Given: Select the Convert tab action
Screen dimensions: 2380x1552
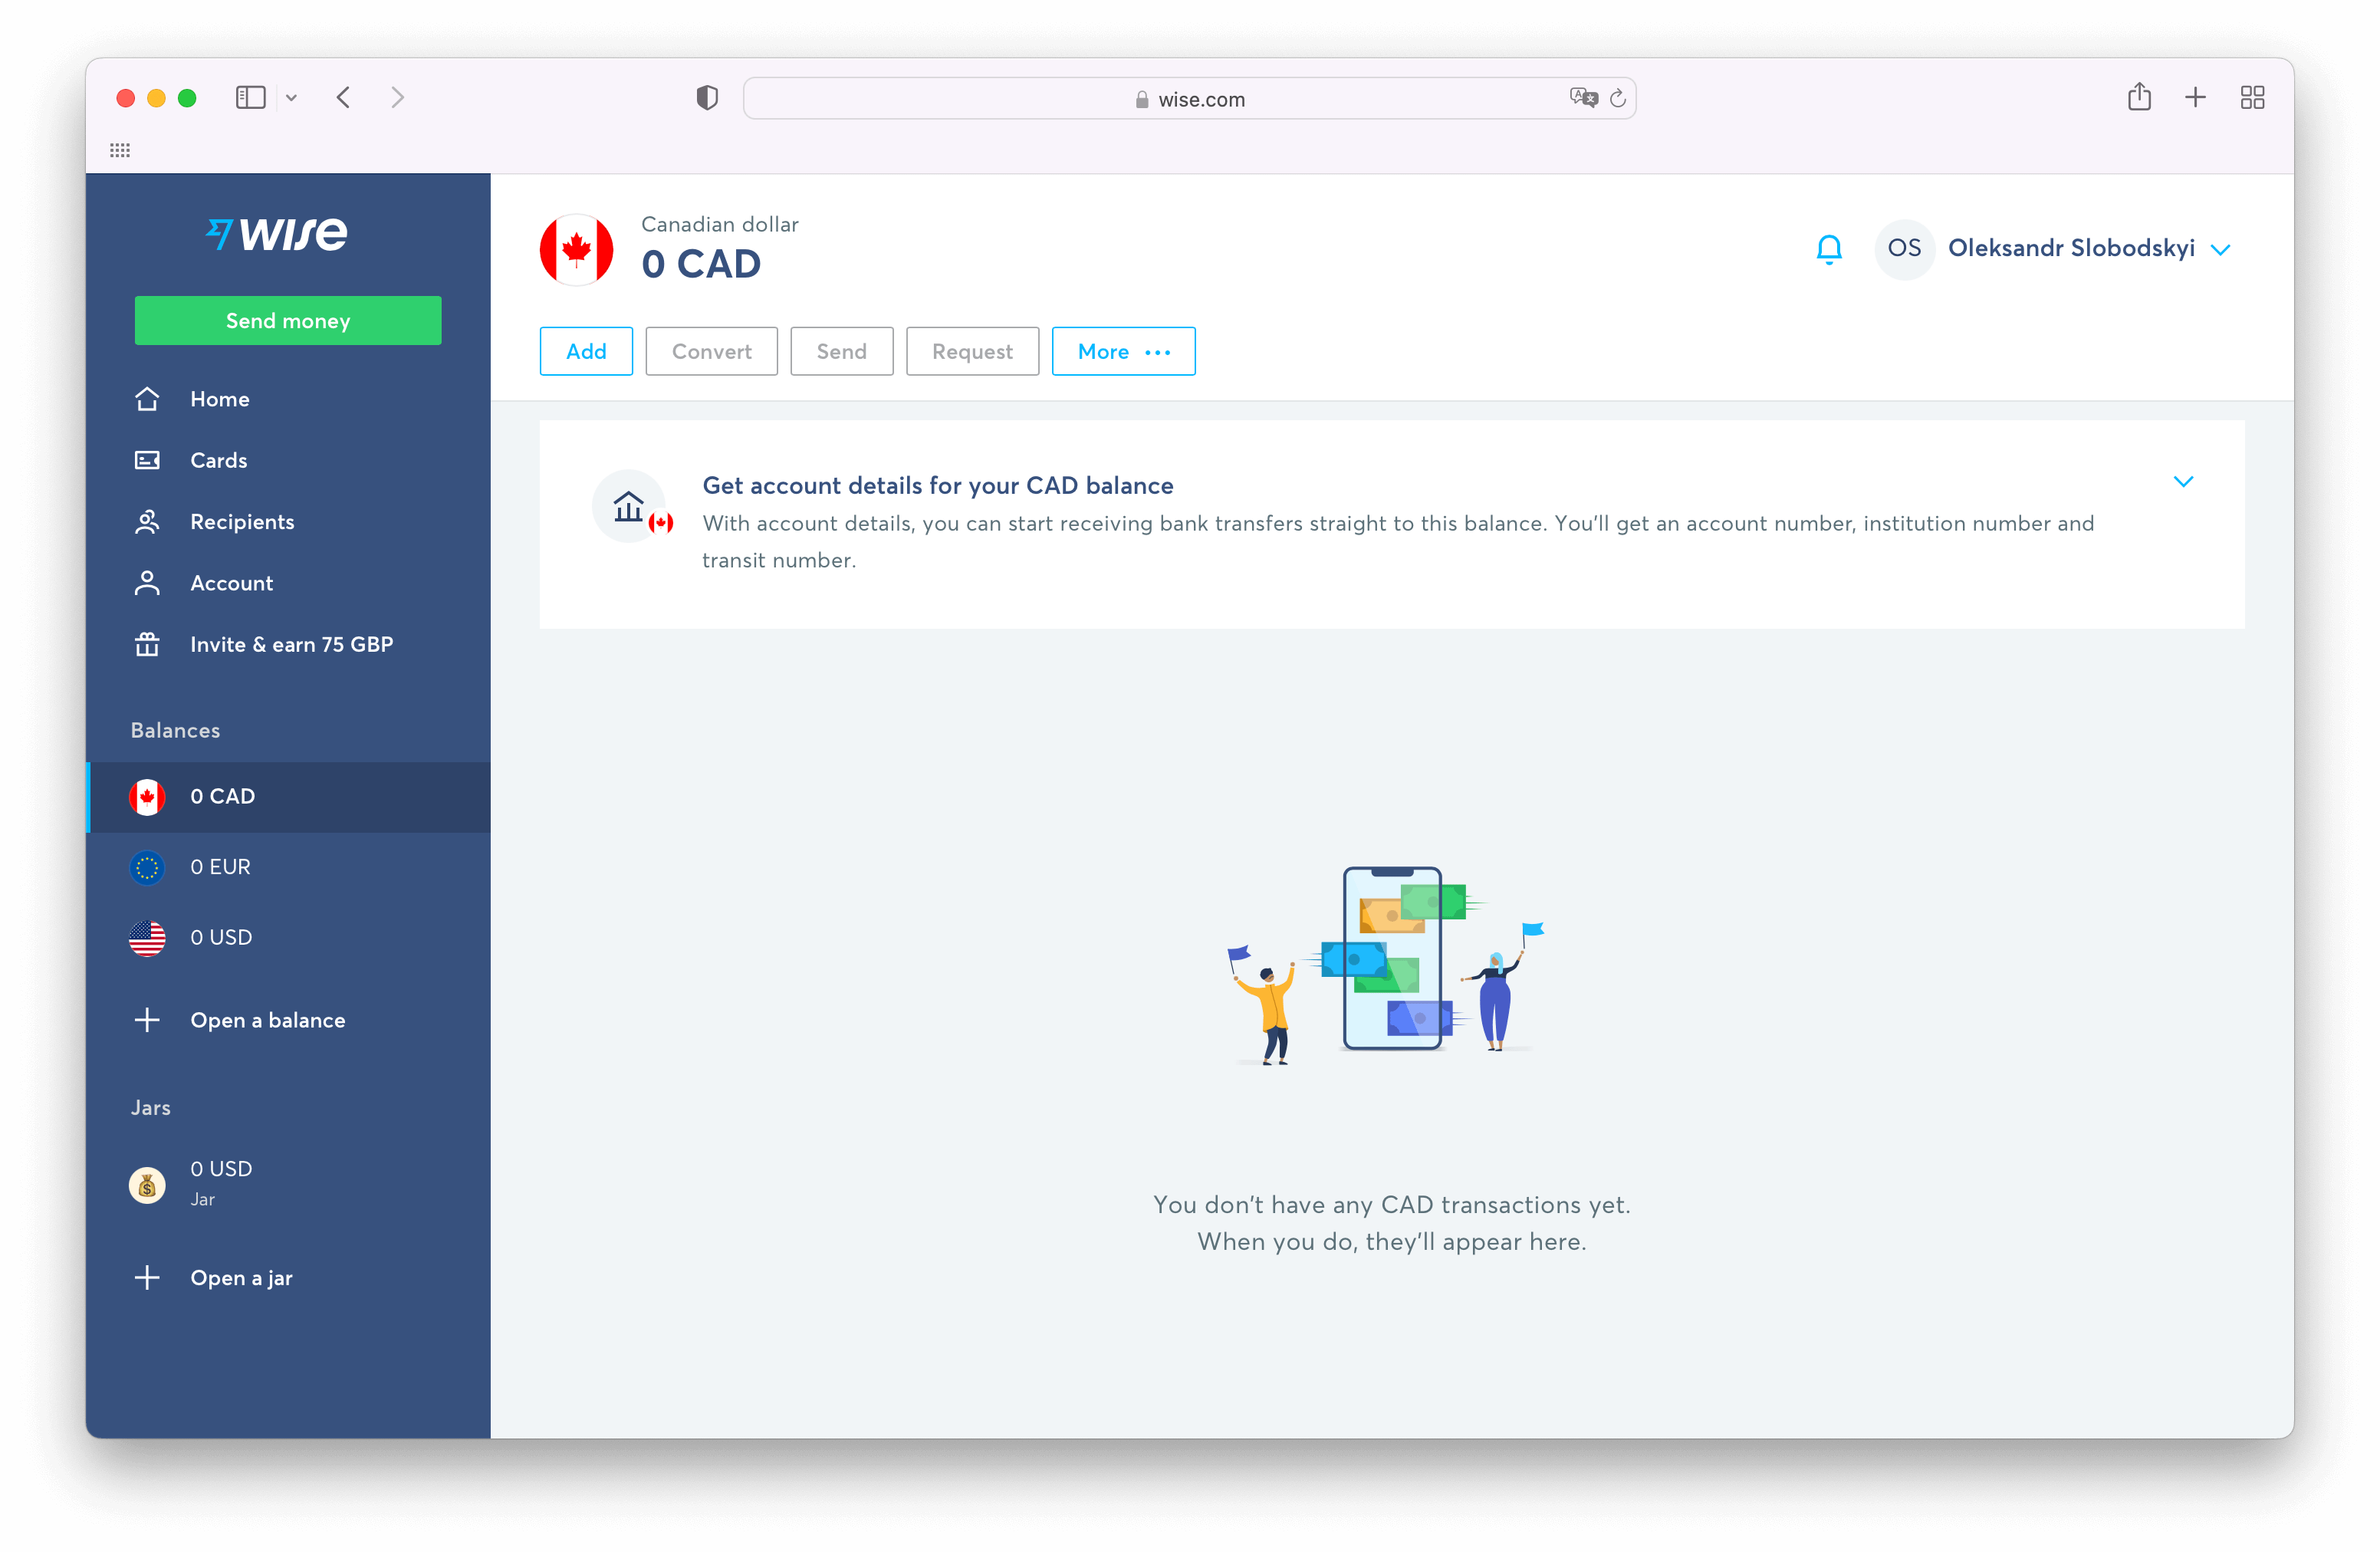Looking at the screenshot, I should point(713,350).
